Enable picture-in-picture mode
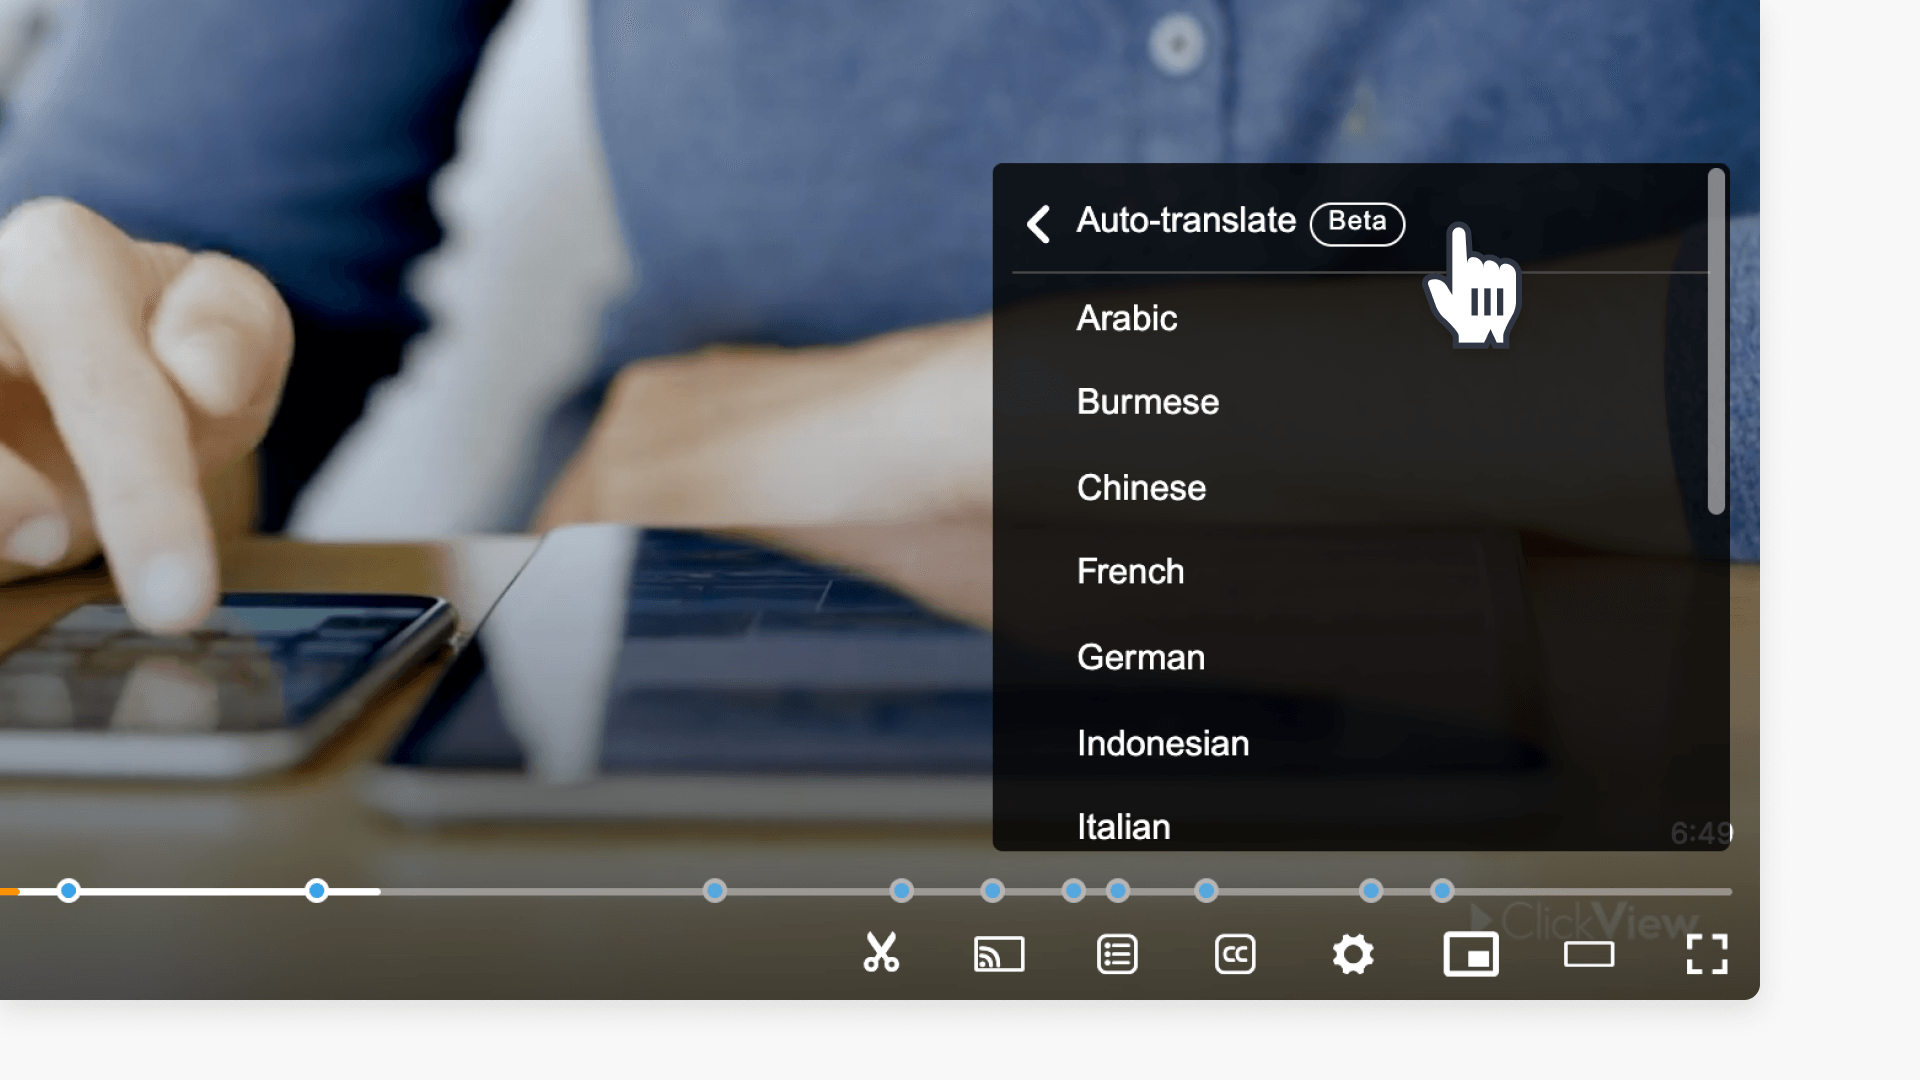 coord(1471,954)
